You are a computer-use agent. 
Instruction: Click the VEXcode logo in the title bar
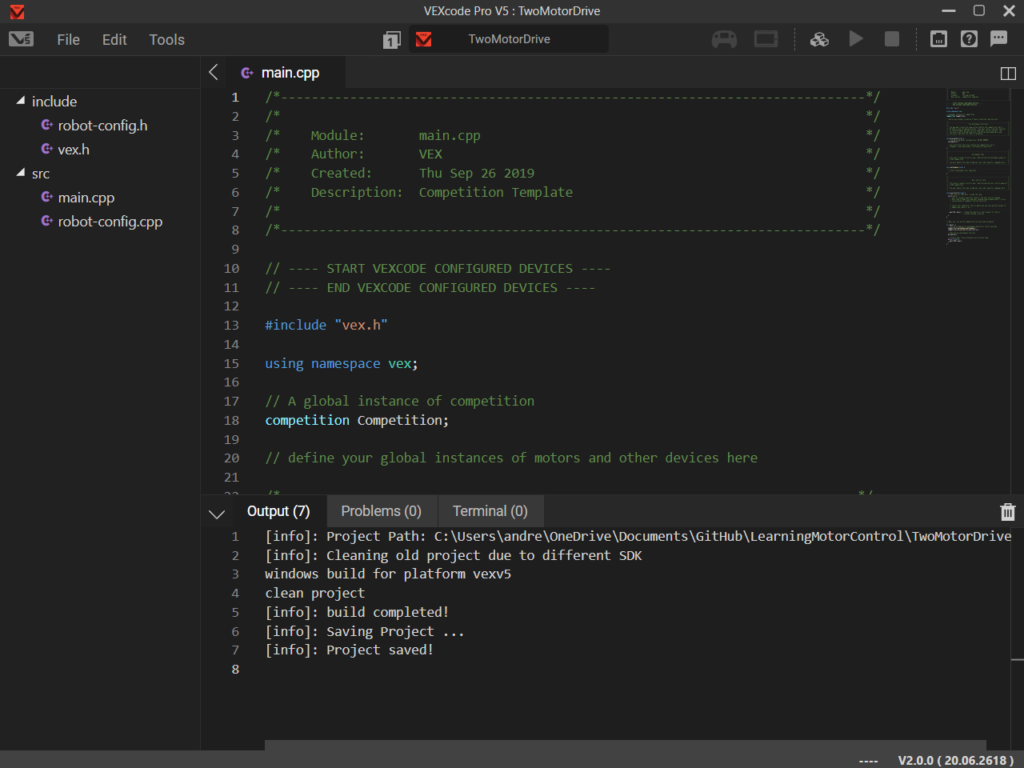[17, 11]
